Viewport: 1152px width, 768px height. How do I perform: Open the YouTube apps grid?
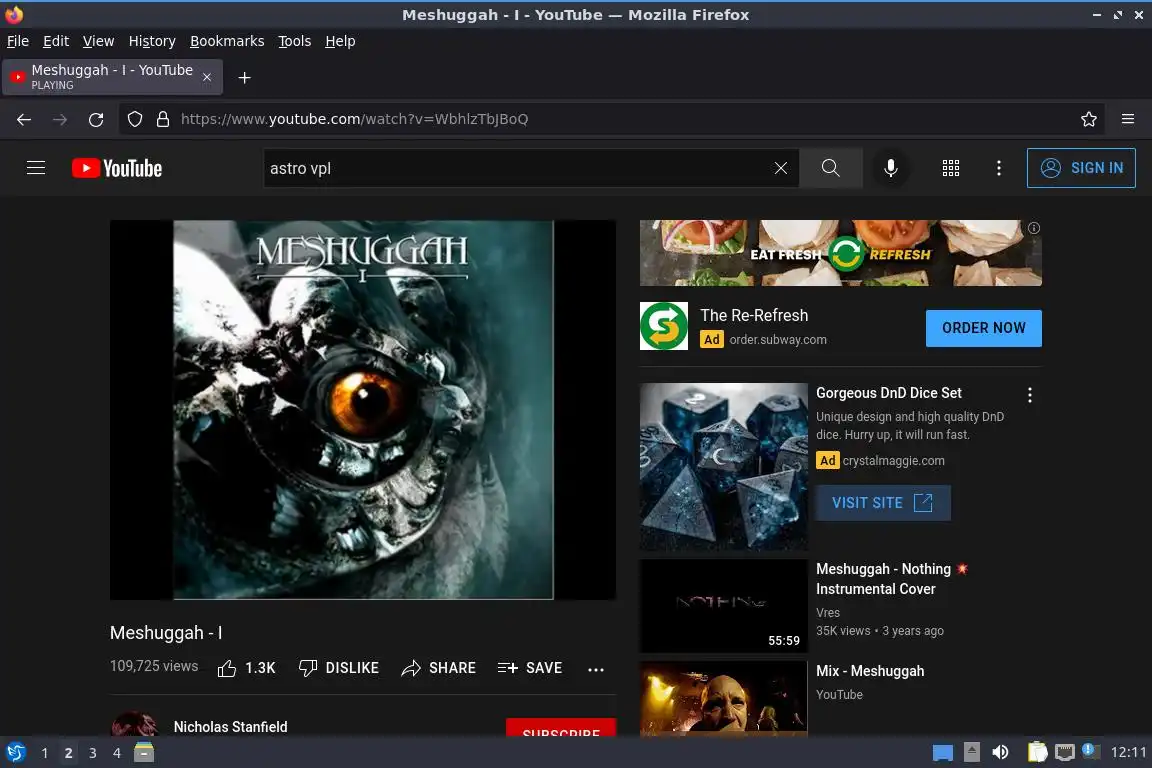[x=951, y=168]
